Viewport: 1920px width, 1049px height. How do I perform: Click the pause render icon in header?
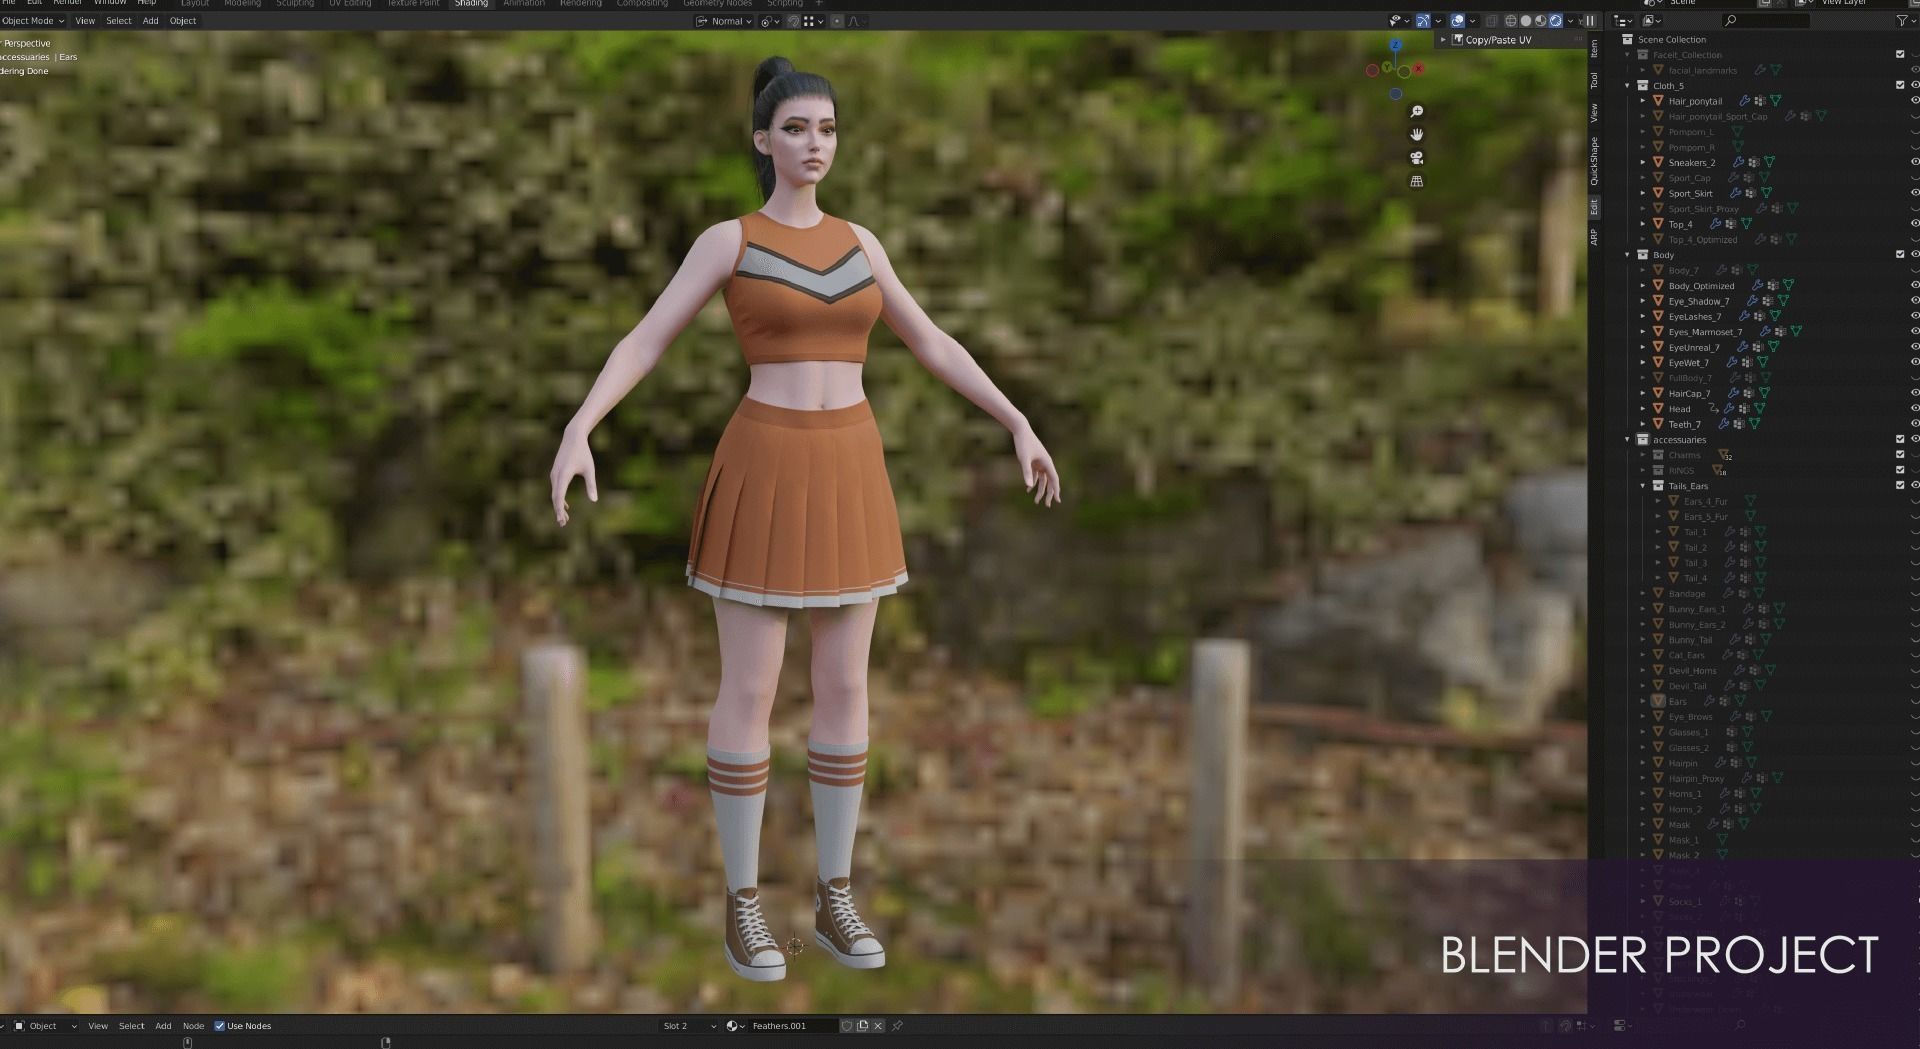coord(1590,21)
